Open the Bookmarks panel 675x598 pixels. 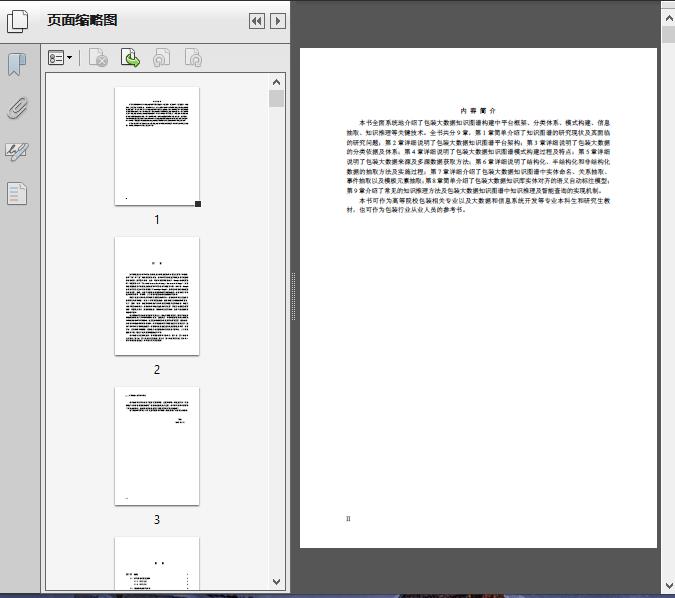17,65
